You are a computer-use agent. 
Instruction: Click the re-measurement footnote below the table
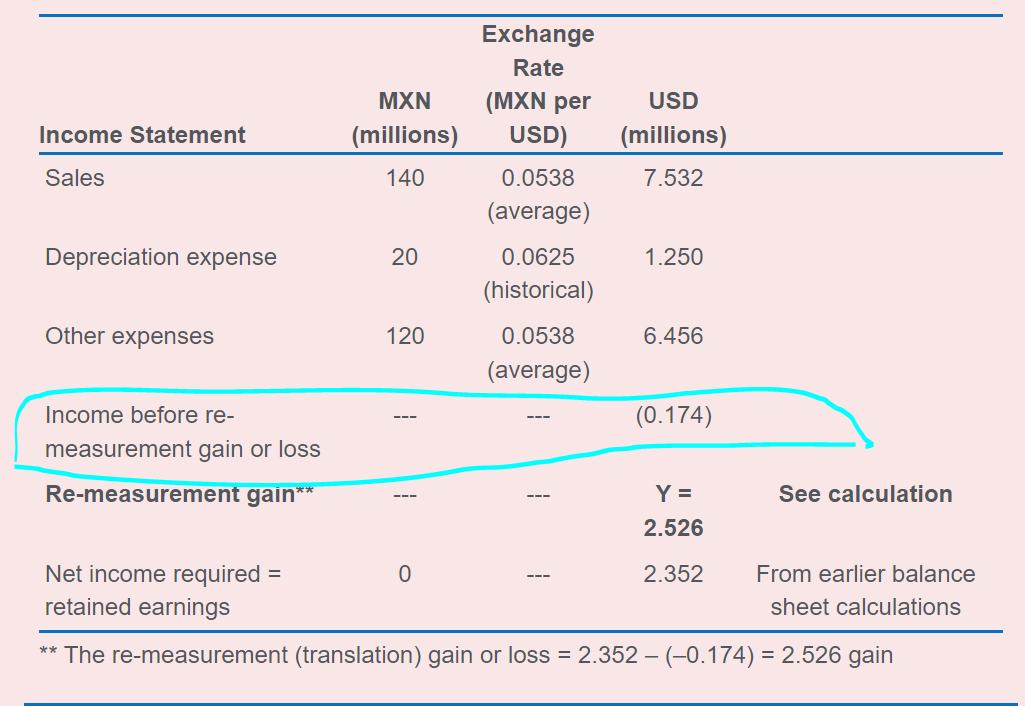pos(466,656)
